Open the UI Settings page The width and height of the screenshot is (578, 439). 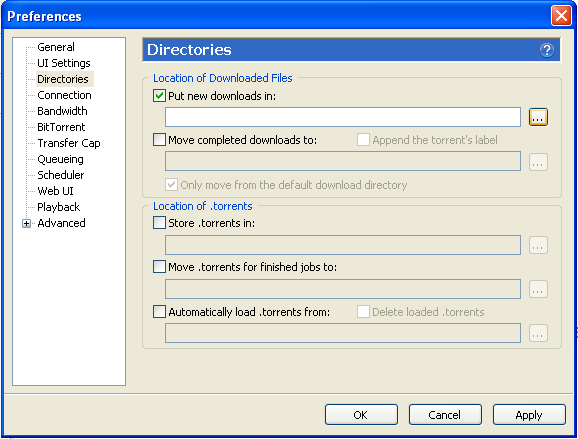click(64, 63)
